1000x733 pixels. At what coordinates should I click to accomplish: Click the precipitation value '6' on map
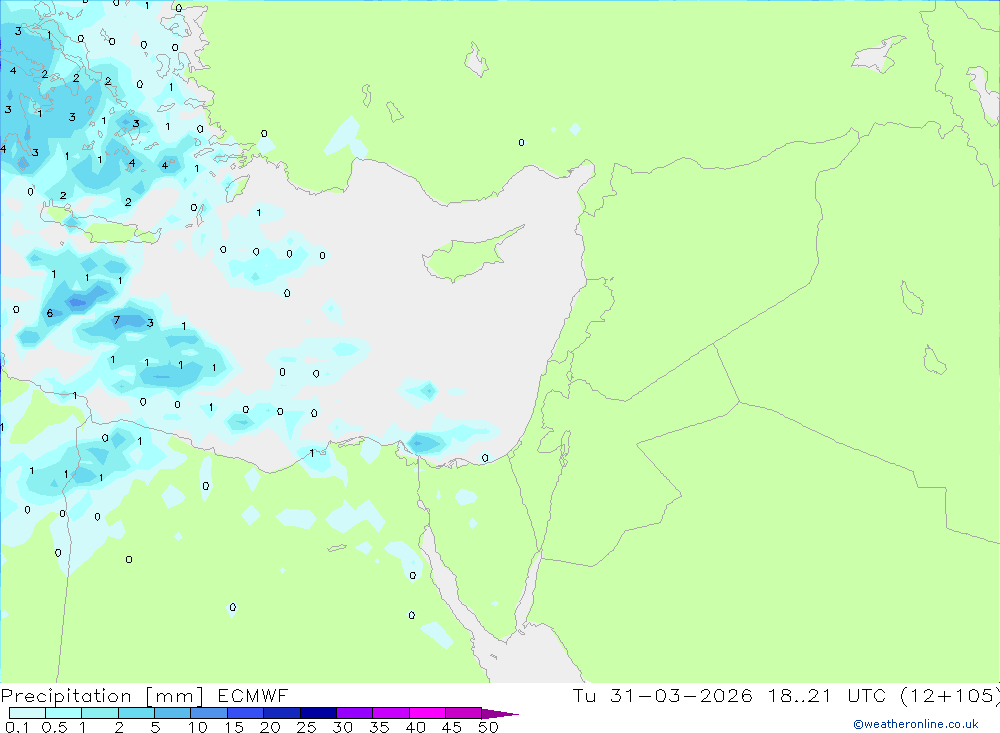(x=50, y=313)
